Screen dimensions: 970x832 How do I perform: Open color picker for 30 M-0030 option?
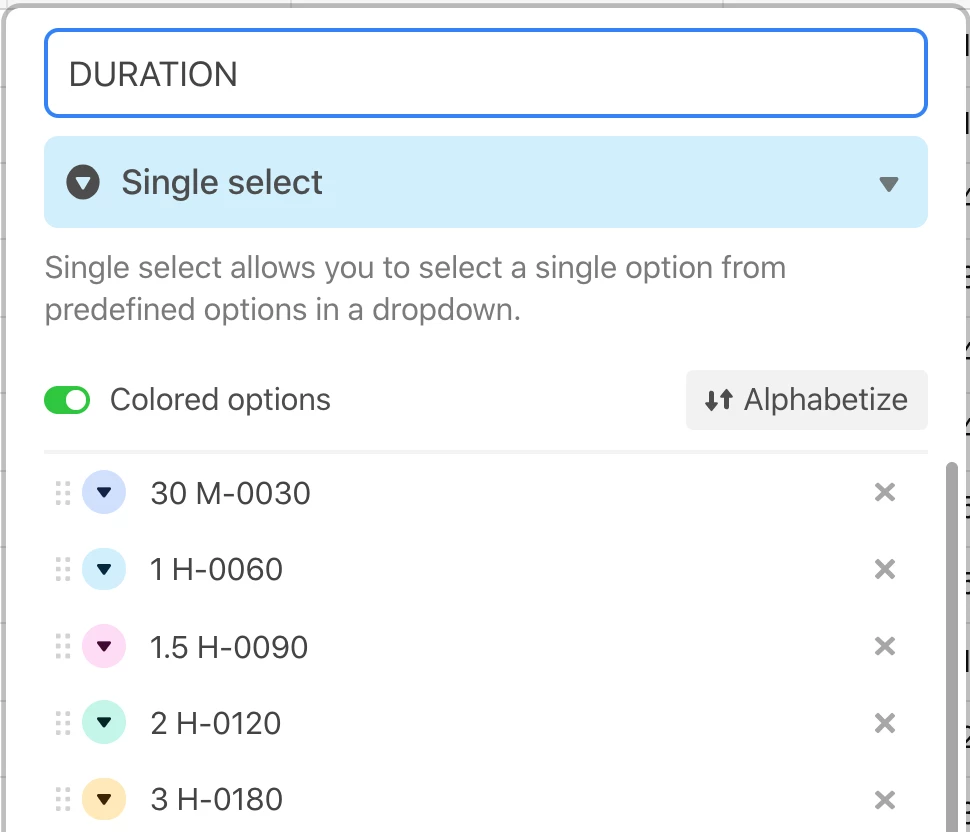pyautogui.click(x=104, y=492)
